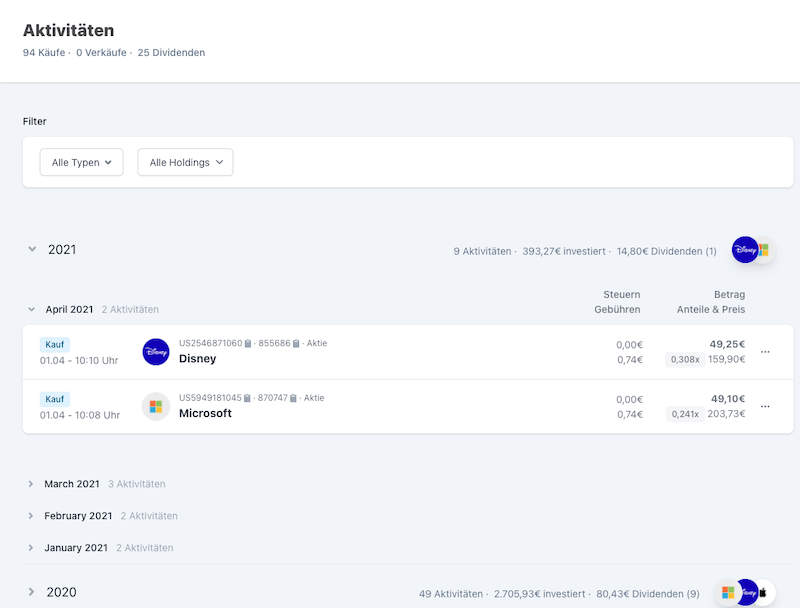The height and width of the screenshot is (608, 800).
Task: Open the Alle Holdings filter dropdown
Action: coord(185,162)
